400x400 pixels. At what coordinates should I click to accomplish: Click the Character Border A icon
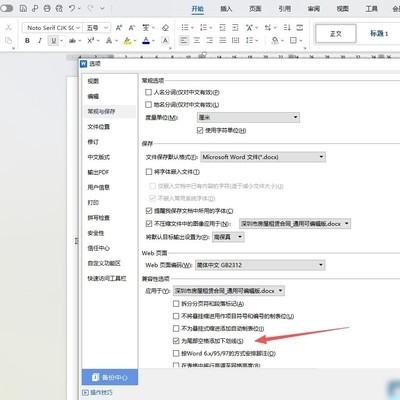click(x=165, y=41)
